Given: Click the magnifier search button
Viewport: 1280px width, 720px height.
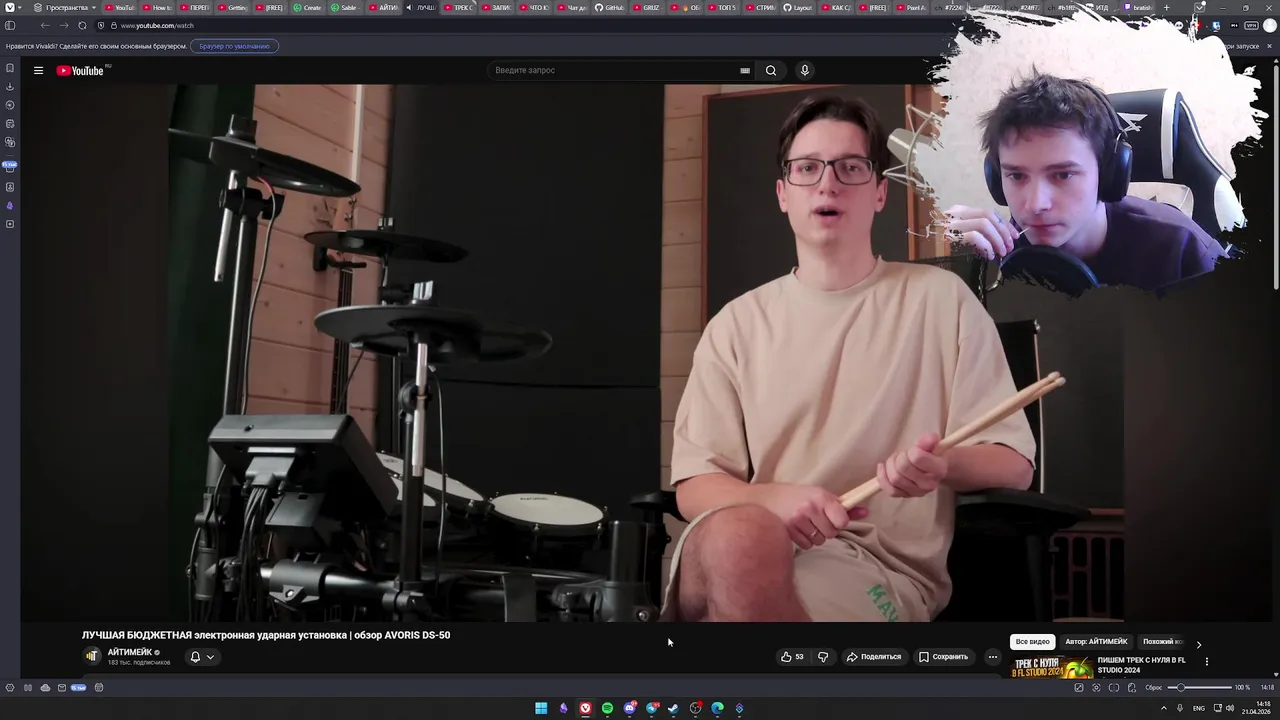Looking at the screenshot, I should point(771,70).
